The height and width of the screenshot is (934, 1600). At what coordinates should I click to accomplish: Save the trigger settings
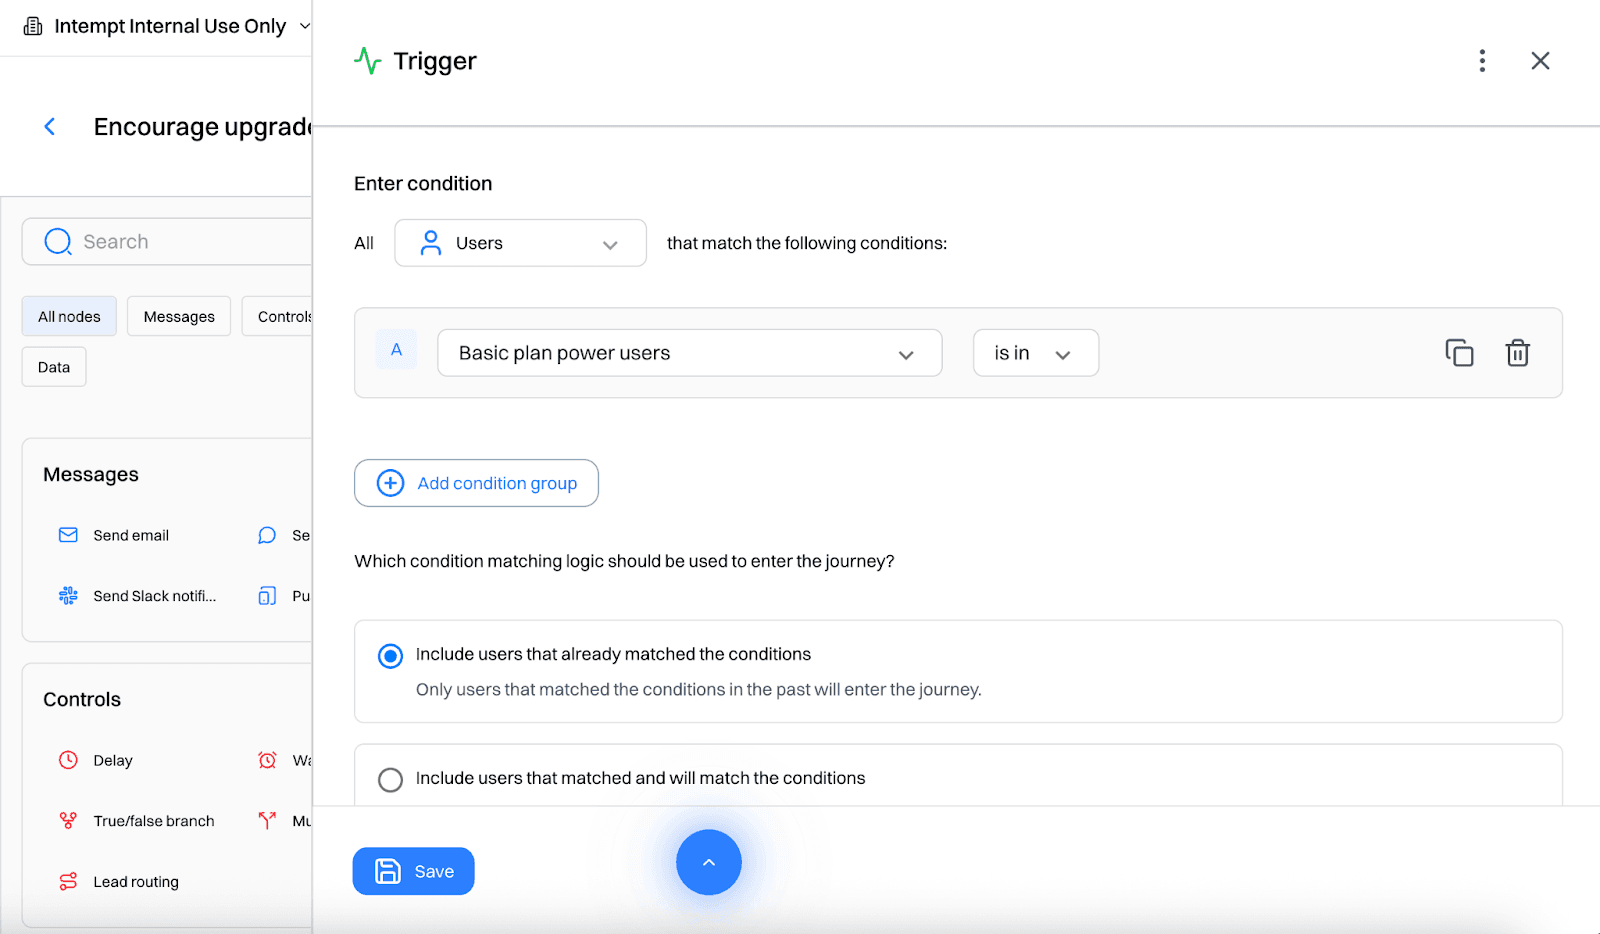[x=413, y=872]
